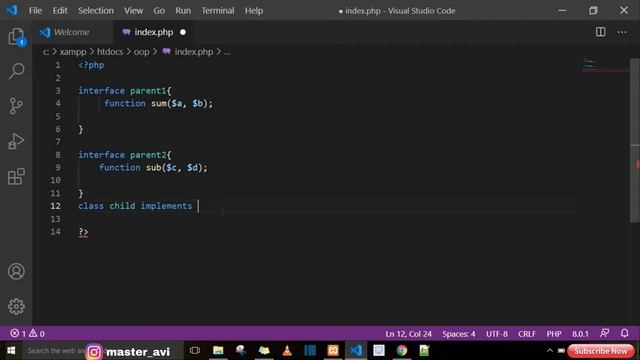The width and height of the screenshot is (640, 360).
Task: Change indentation via Spaces: 4
Action: click(459, 333)
